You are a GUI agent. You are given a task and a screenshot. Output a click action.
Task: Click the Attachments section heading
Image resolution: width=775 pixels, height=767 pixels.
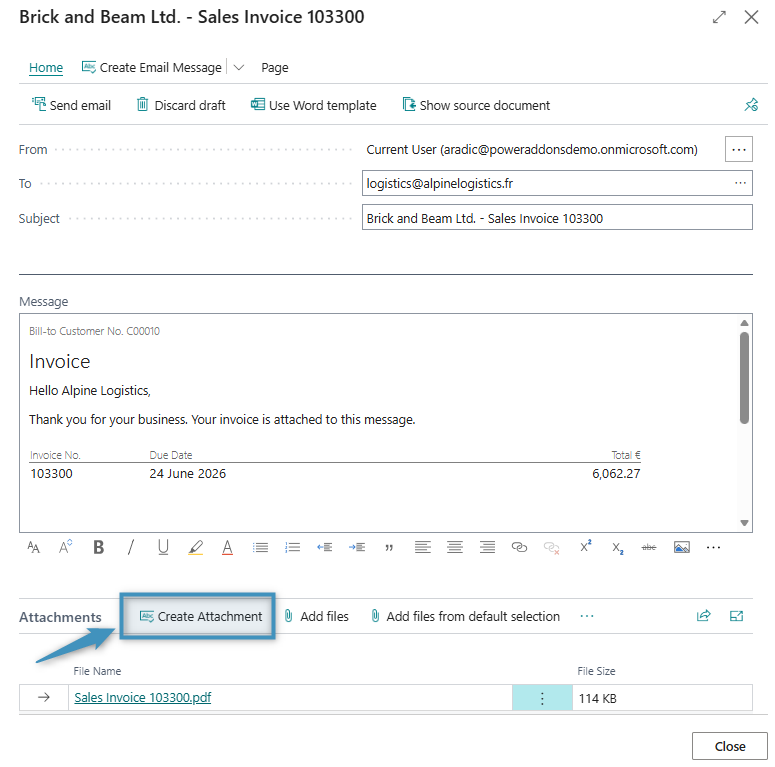coord(60,617)
